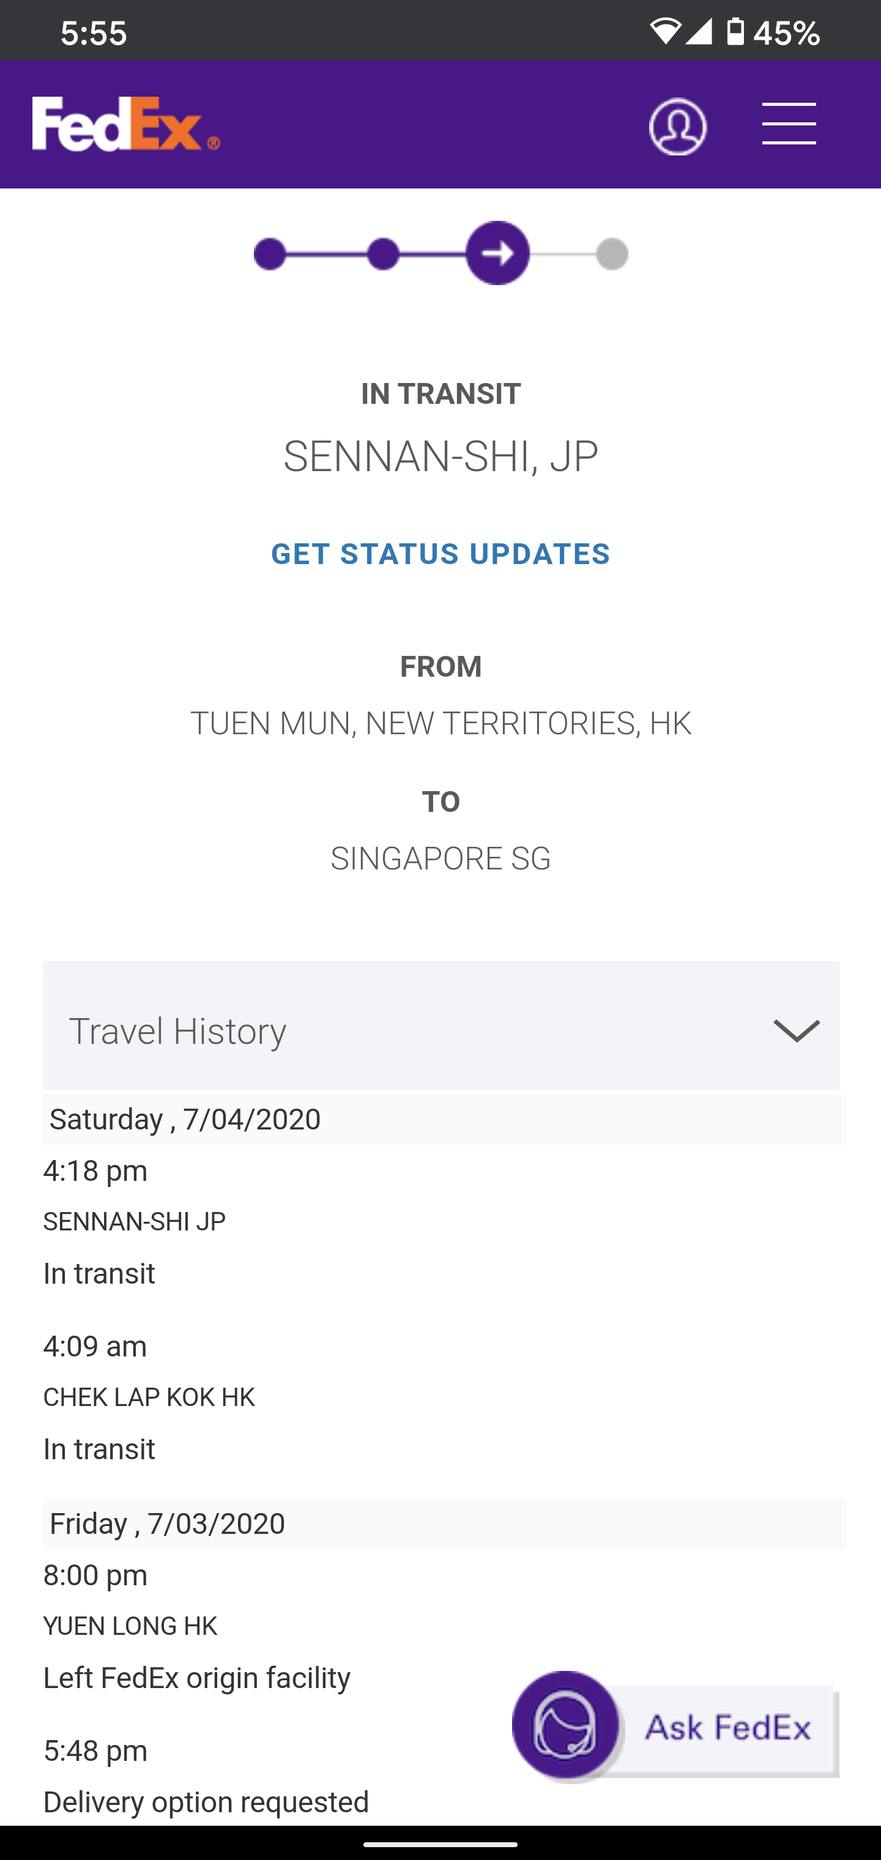This screenshot has width=881, height=1860.
Task: Select the Saturday 7/04/2020 date header
Action: (186, 1119)
